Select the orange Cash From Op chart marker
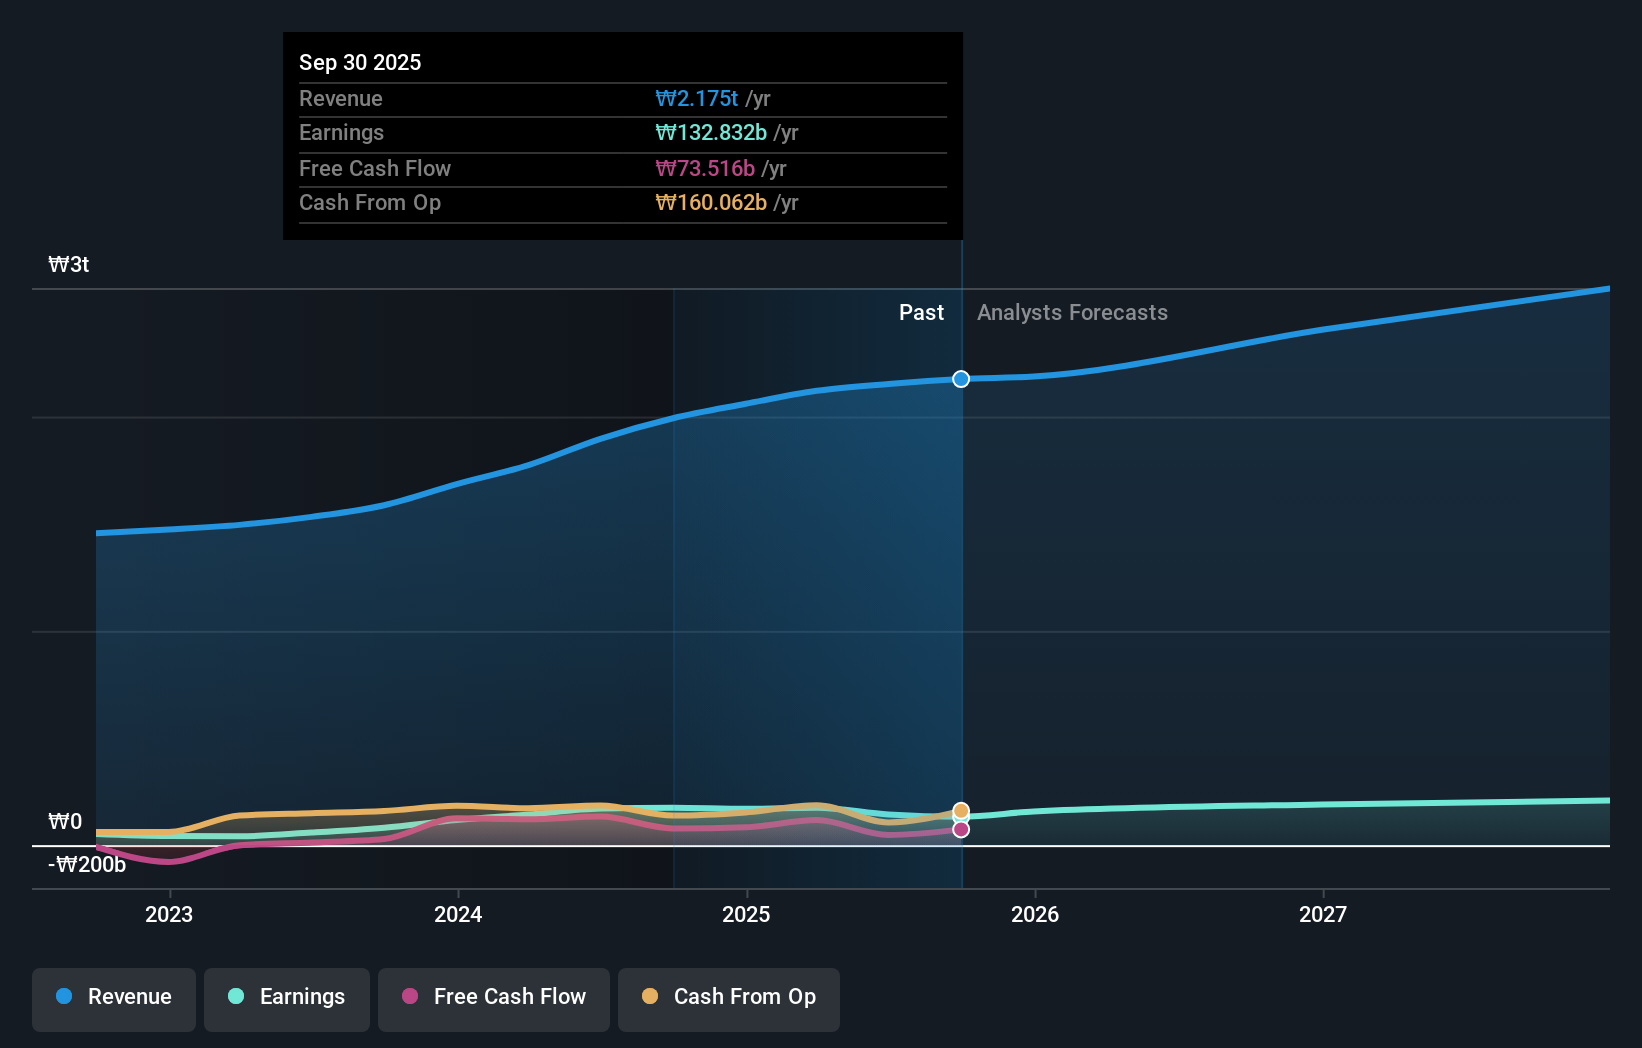 tap(960, 810)
